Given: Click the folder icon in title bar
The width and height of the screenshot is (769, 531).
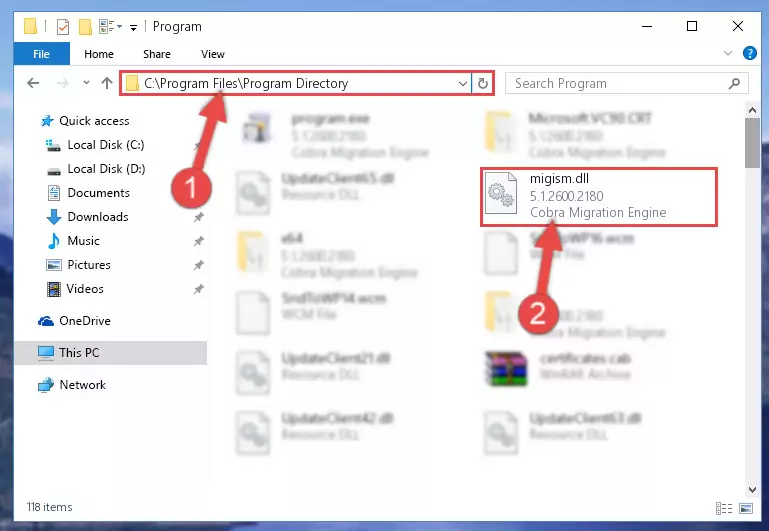Looking at the screenshot, I should pos(30,26).
